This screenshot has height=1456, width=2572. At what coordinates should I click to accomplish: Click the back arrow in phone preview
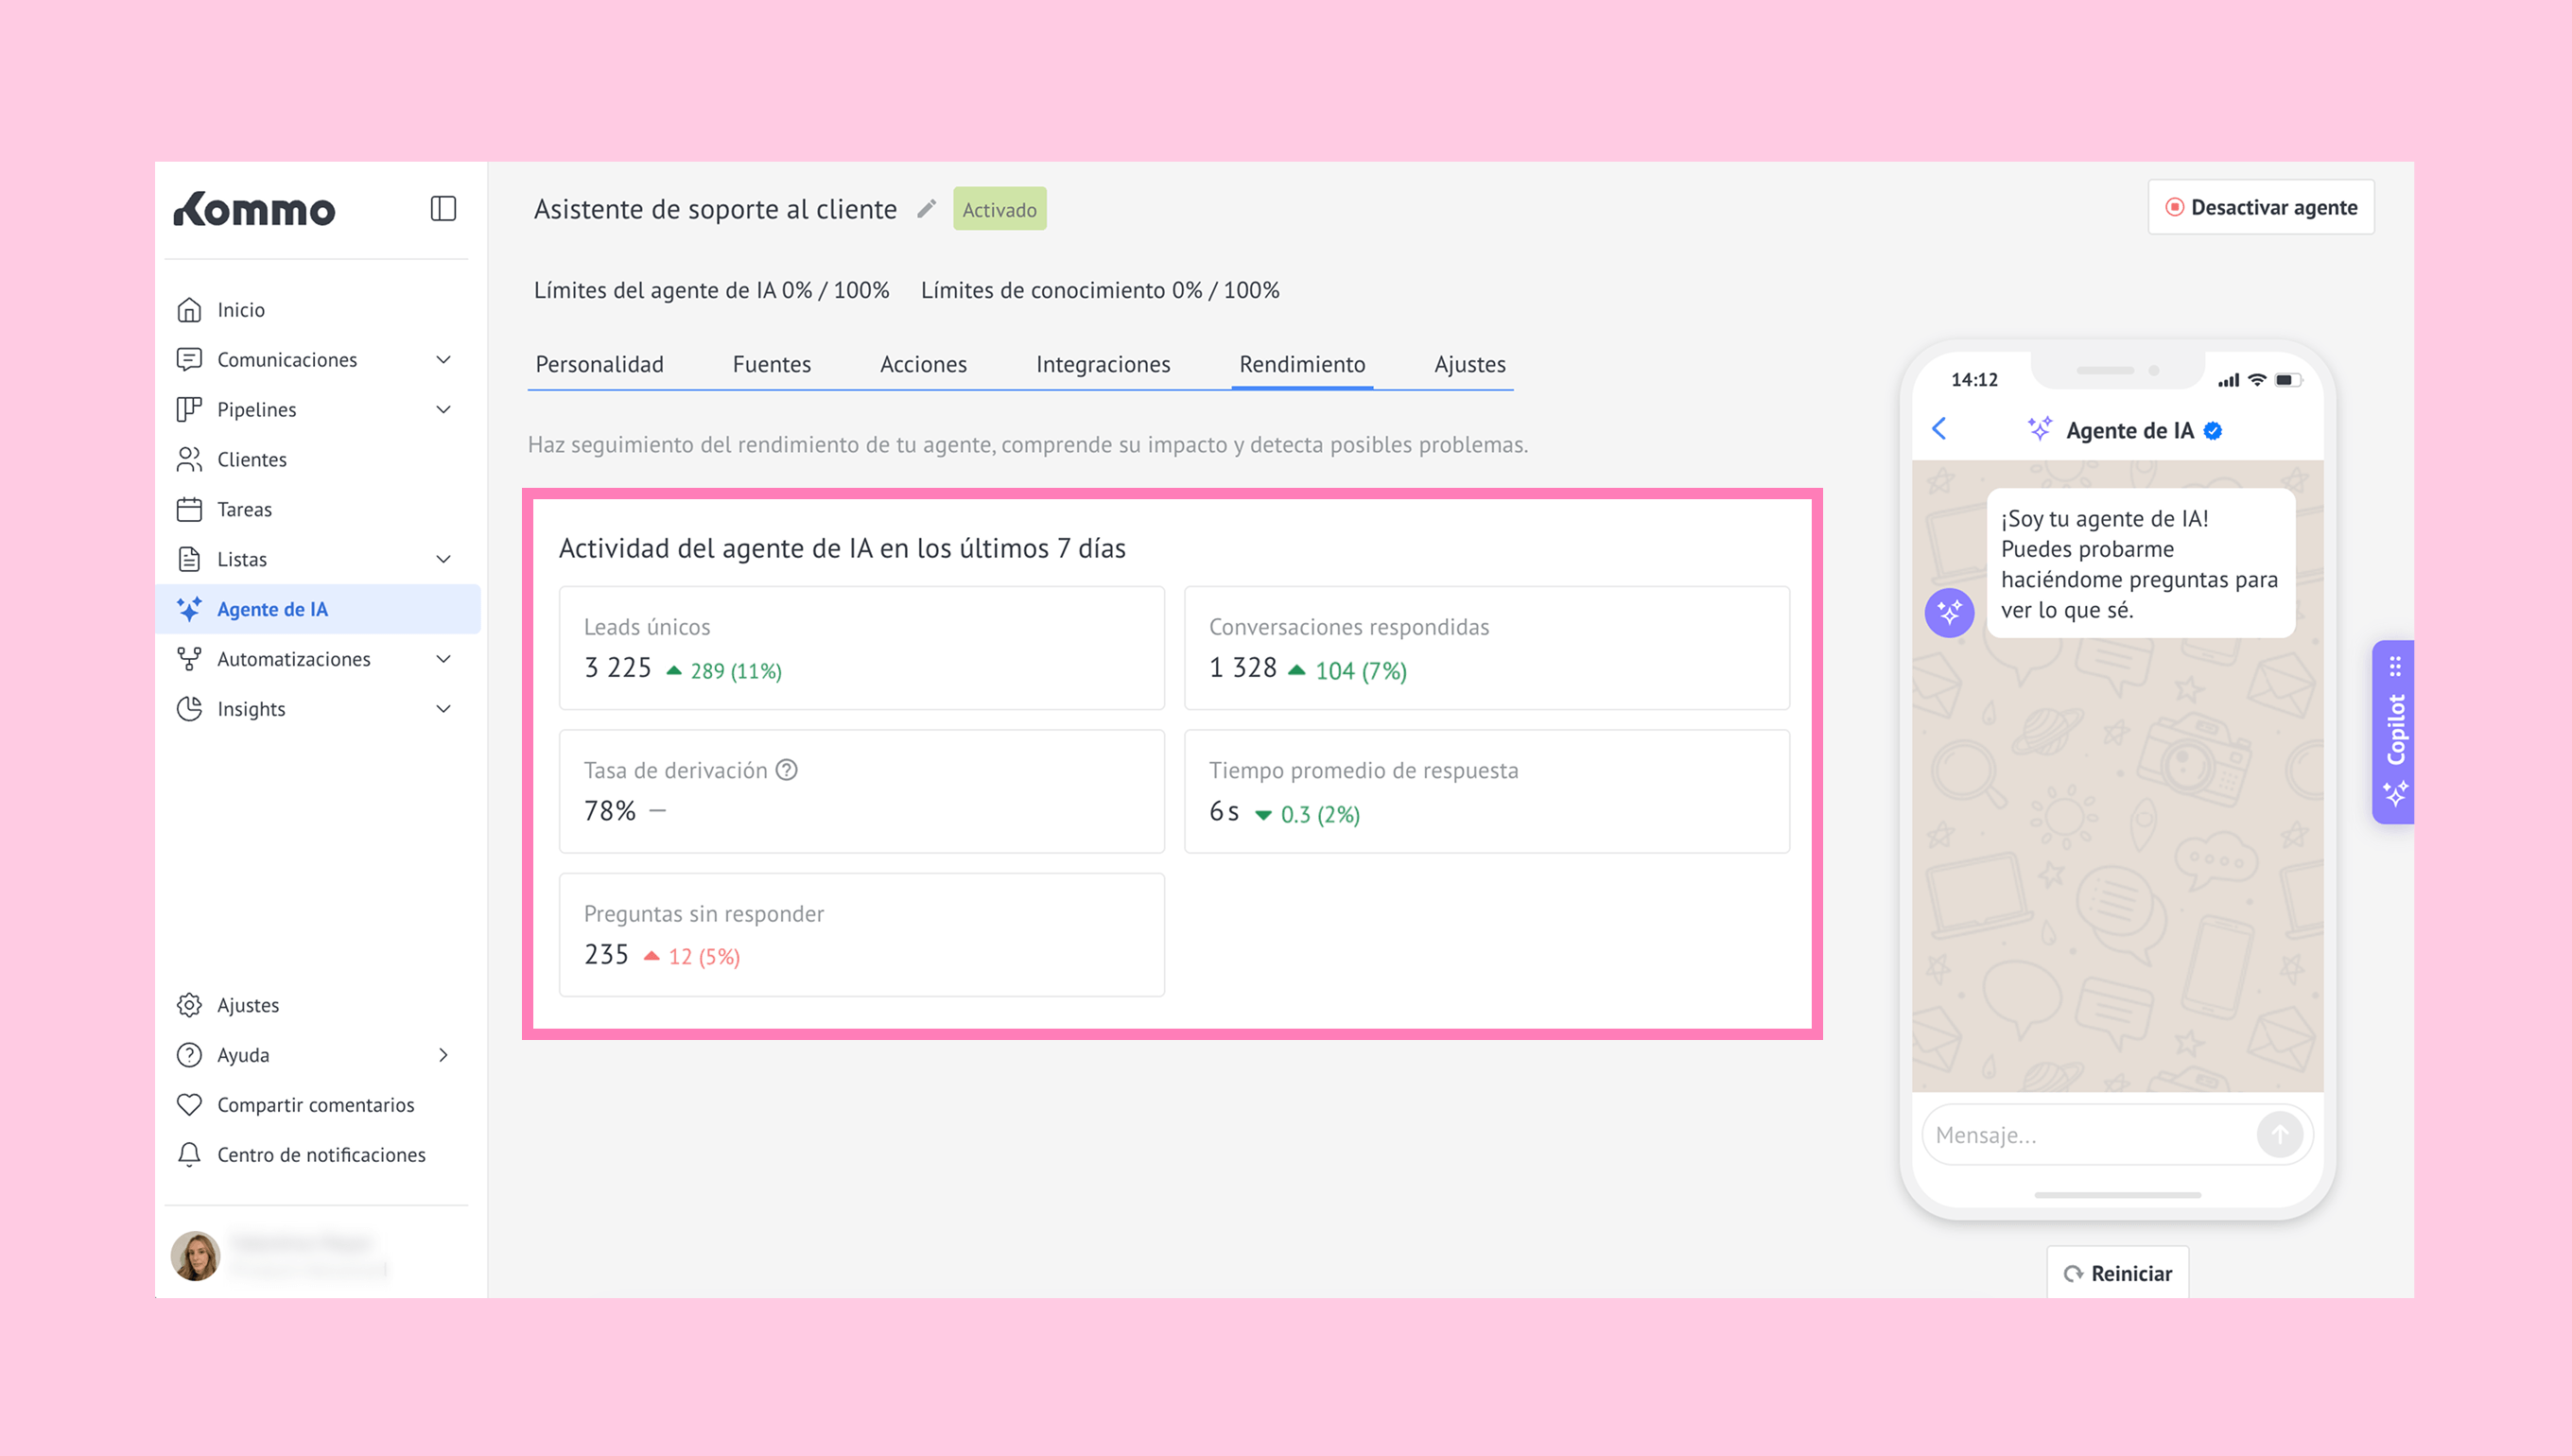pyautogui.click(x=1939, y=429)
